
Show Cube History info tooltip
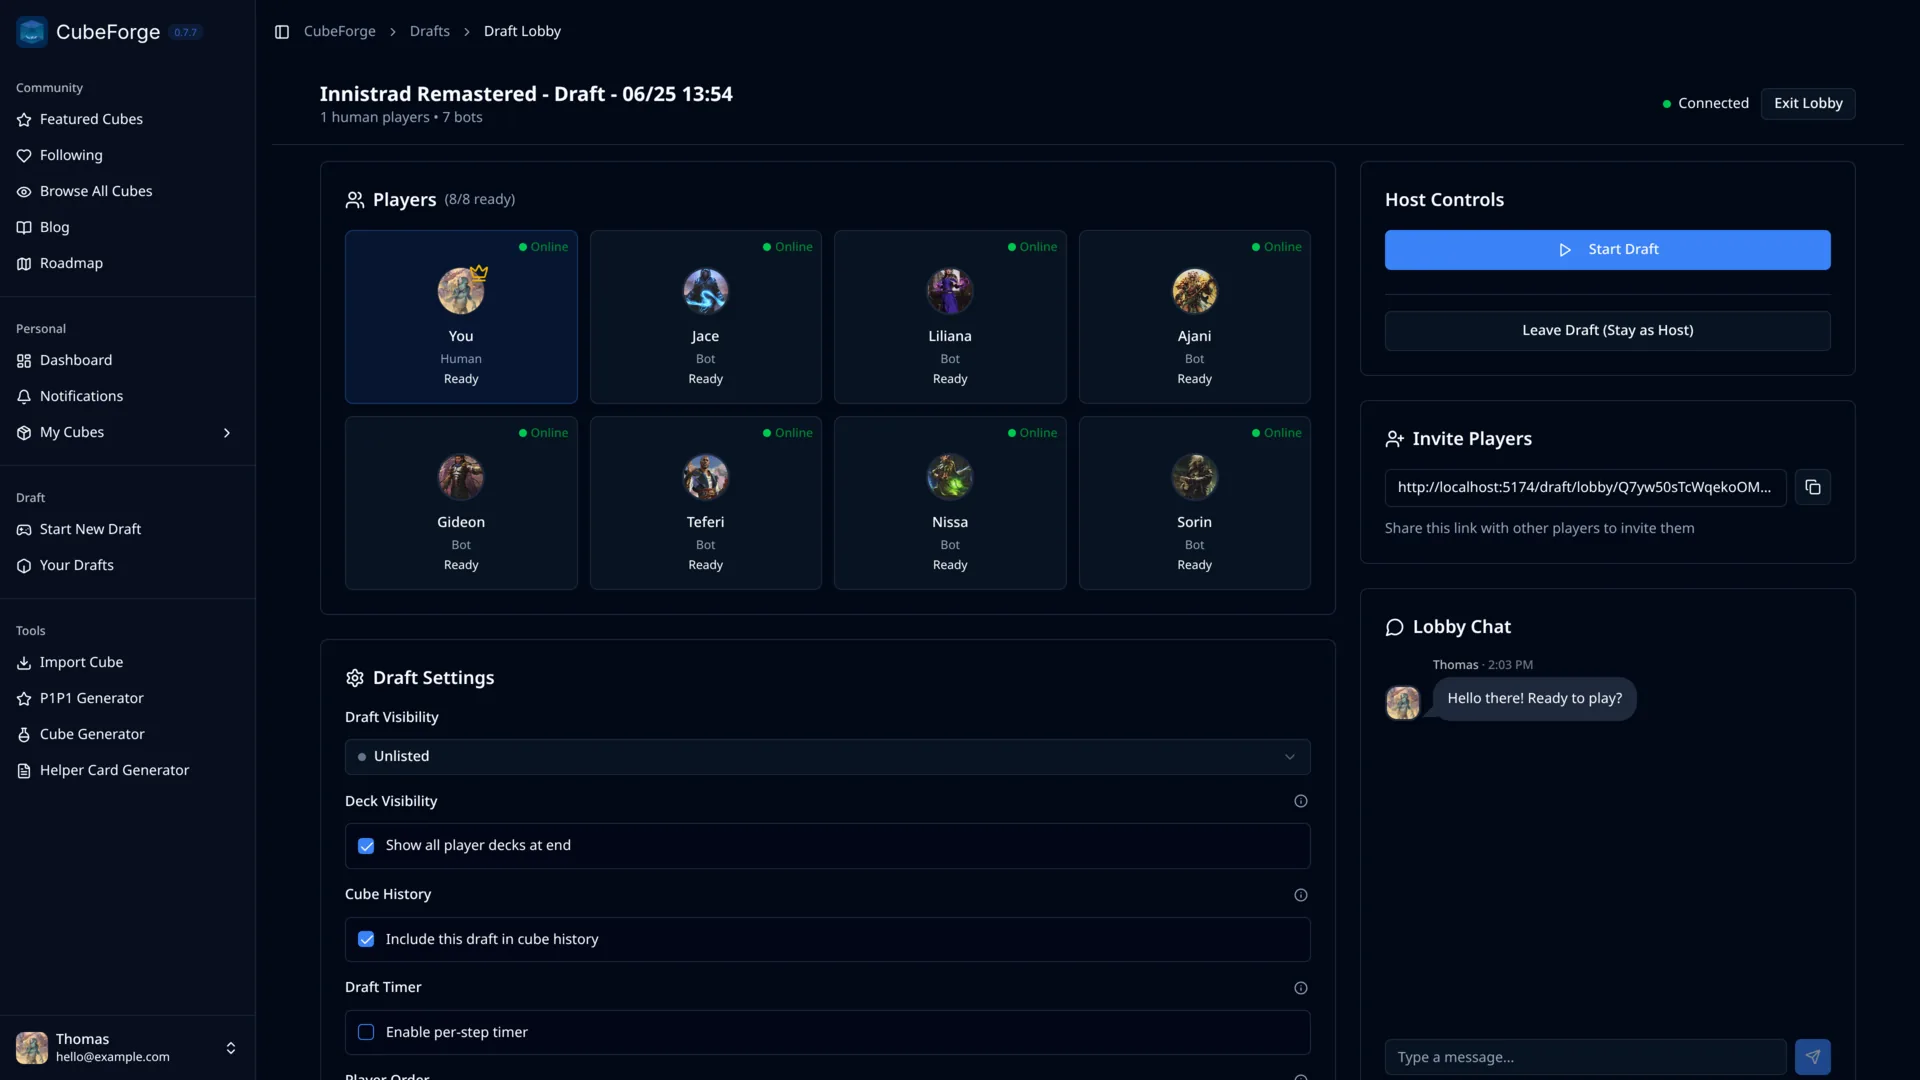[1301, 895]
